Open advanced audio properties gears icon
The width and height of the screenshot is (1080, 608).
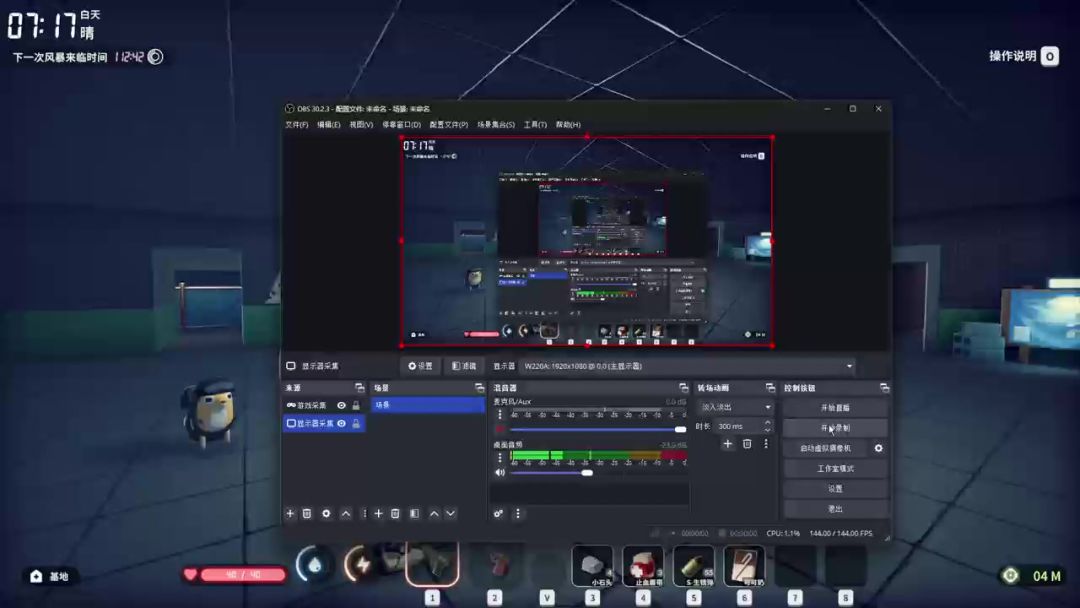pos(498,514)
